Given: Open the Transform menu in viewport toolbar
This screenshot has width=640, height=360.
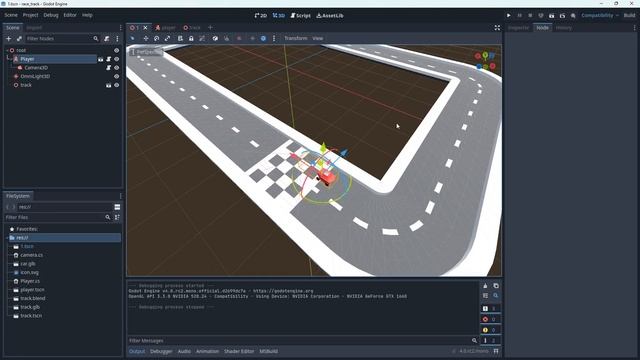Looking at the screenshot, I should click(x=296, y=38).
